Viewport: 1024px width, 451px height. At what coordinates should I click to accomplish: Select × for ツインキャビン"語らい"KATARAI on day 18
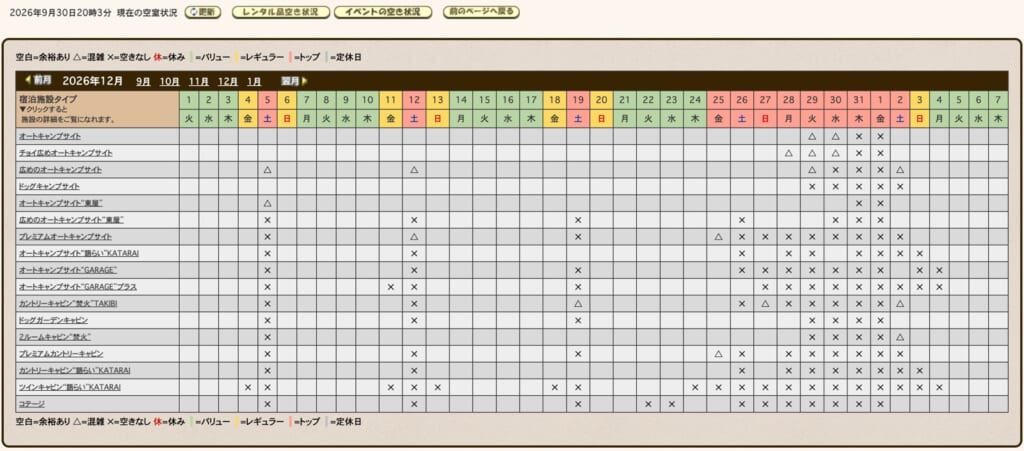click(554, 387)
